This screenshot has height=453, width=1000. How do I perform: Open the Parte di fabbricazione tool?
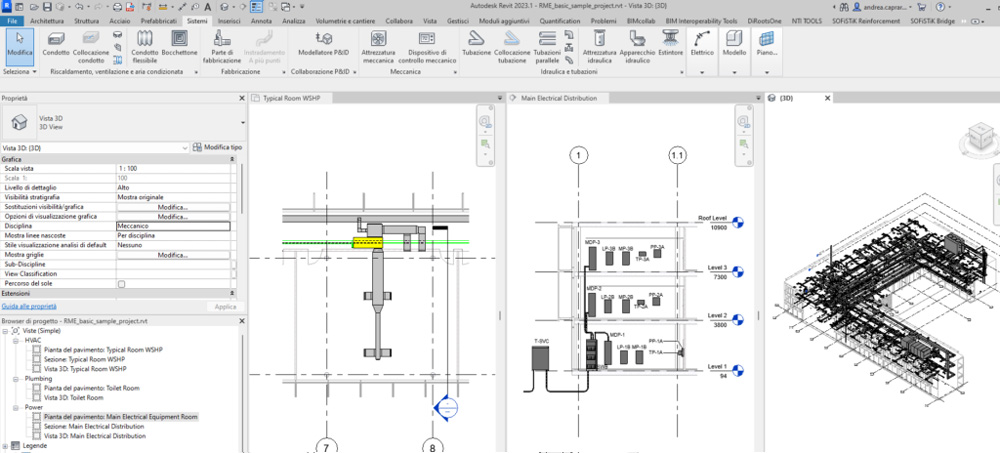point(222,47)
